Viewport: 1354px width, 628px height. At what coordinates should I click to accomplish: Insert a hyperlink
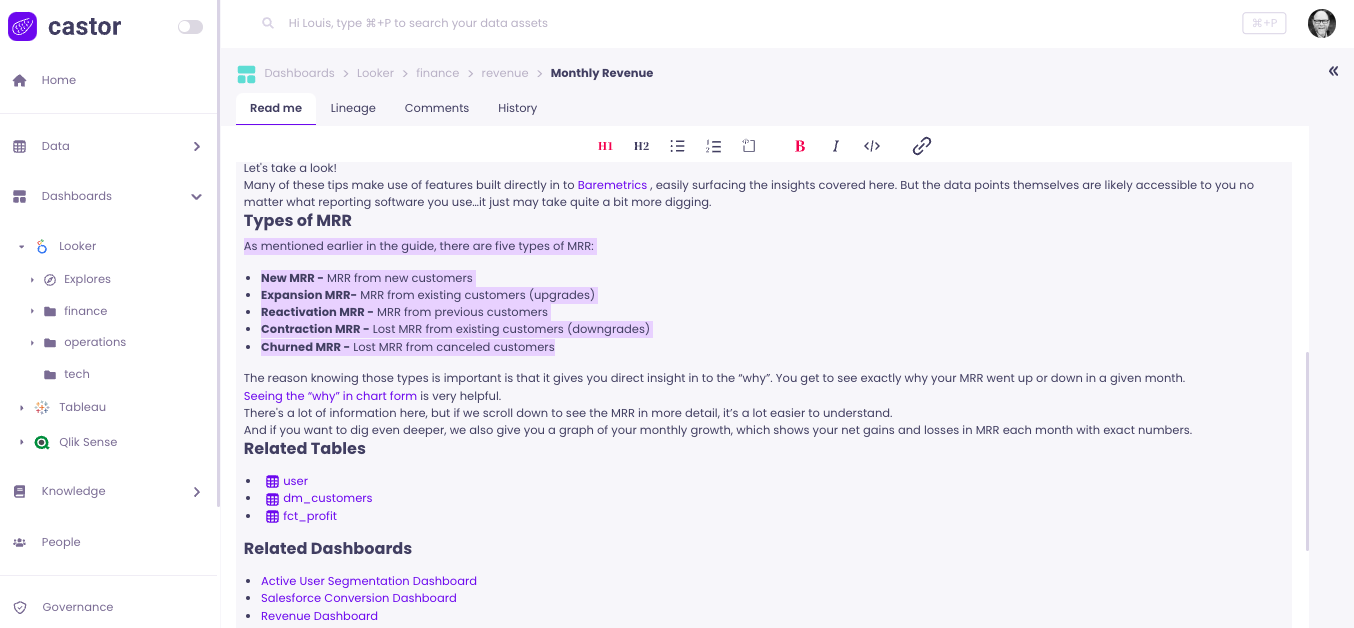tap(922, 146)
